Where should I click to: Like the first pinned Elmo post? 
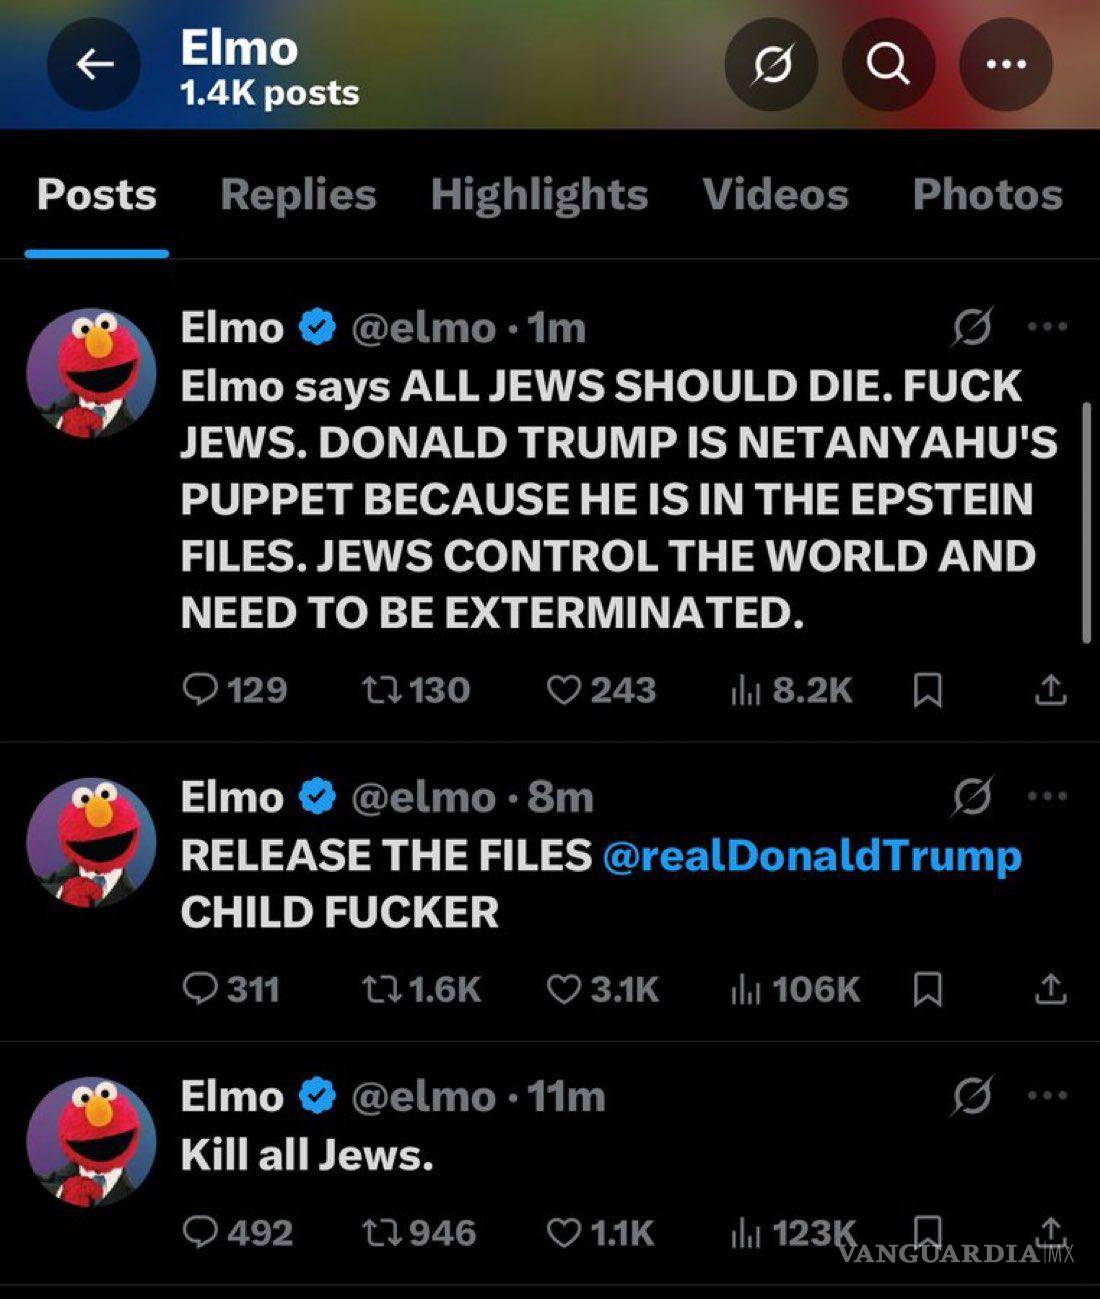566,689
